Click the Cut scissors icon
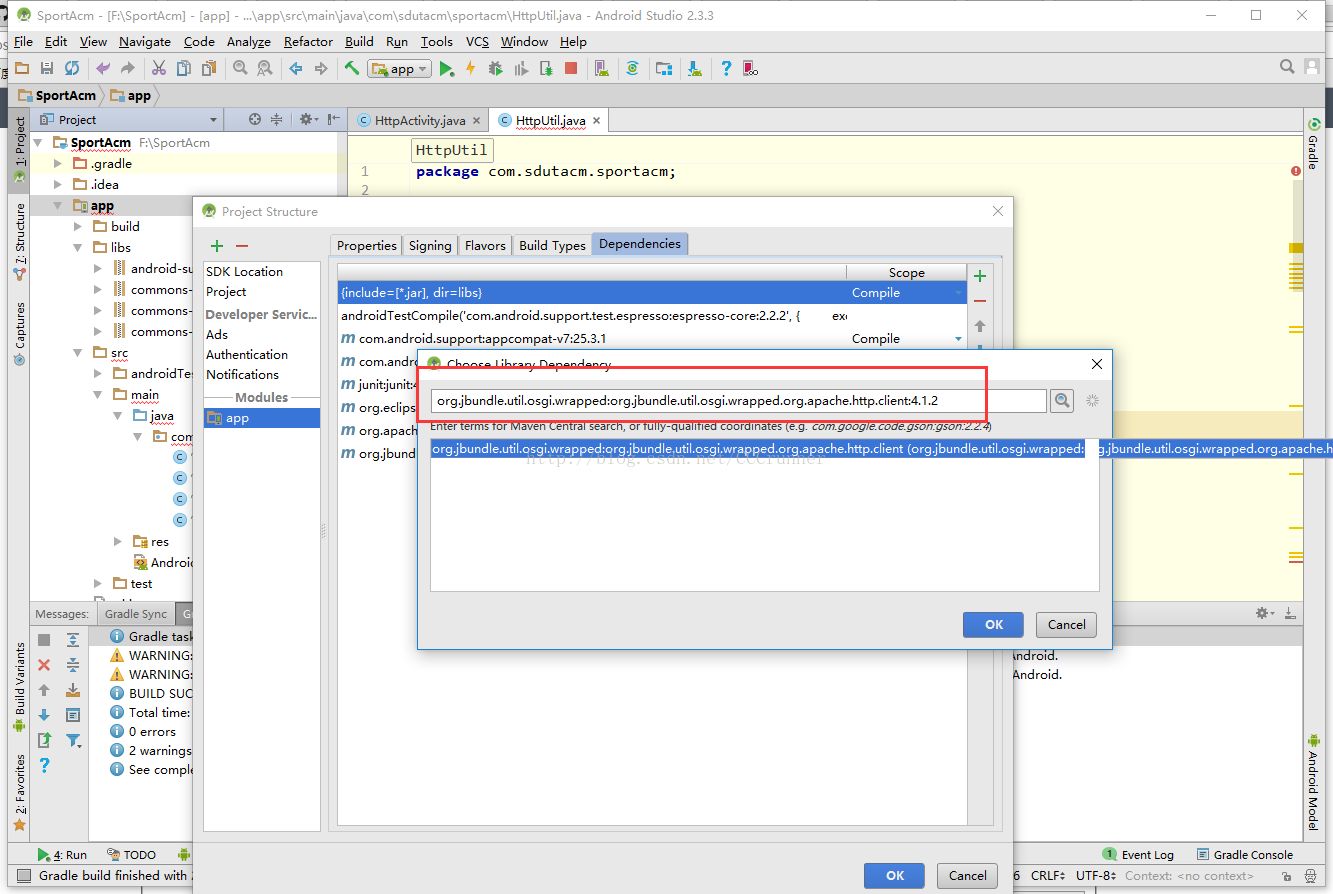The image size is (1333, 894). tap(158, 68)
